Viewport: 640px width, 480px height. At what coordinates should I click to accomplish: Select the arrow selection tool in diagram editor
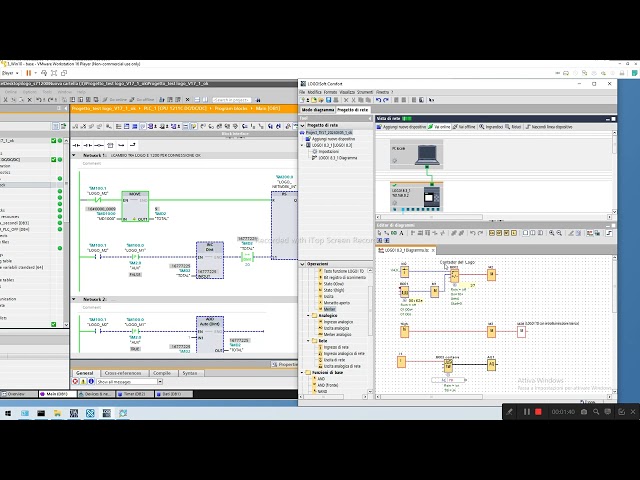point(380,233)
